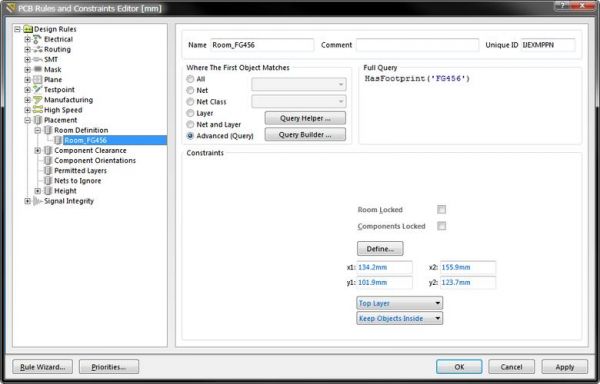Click the y2 coordinate field

pyautogui.click(x=468, y=282)
